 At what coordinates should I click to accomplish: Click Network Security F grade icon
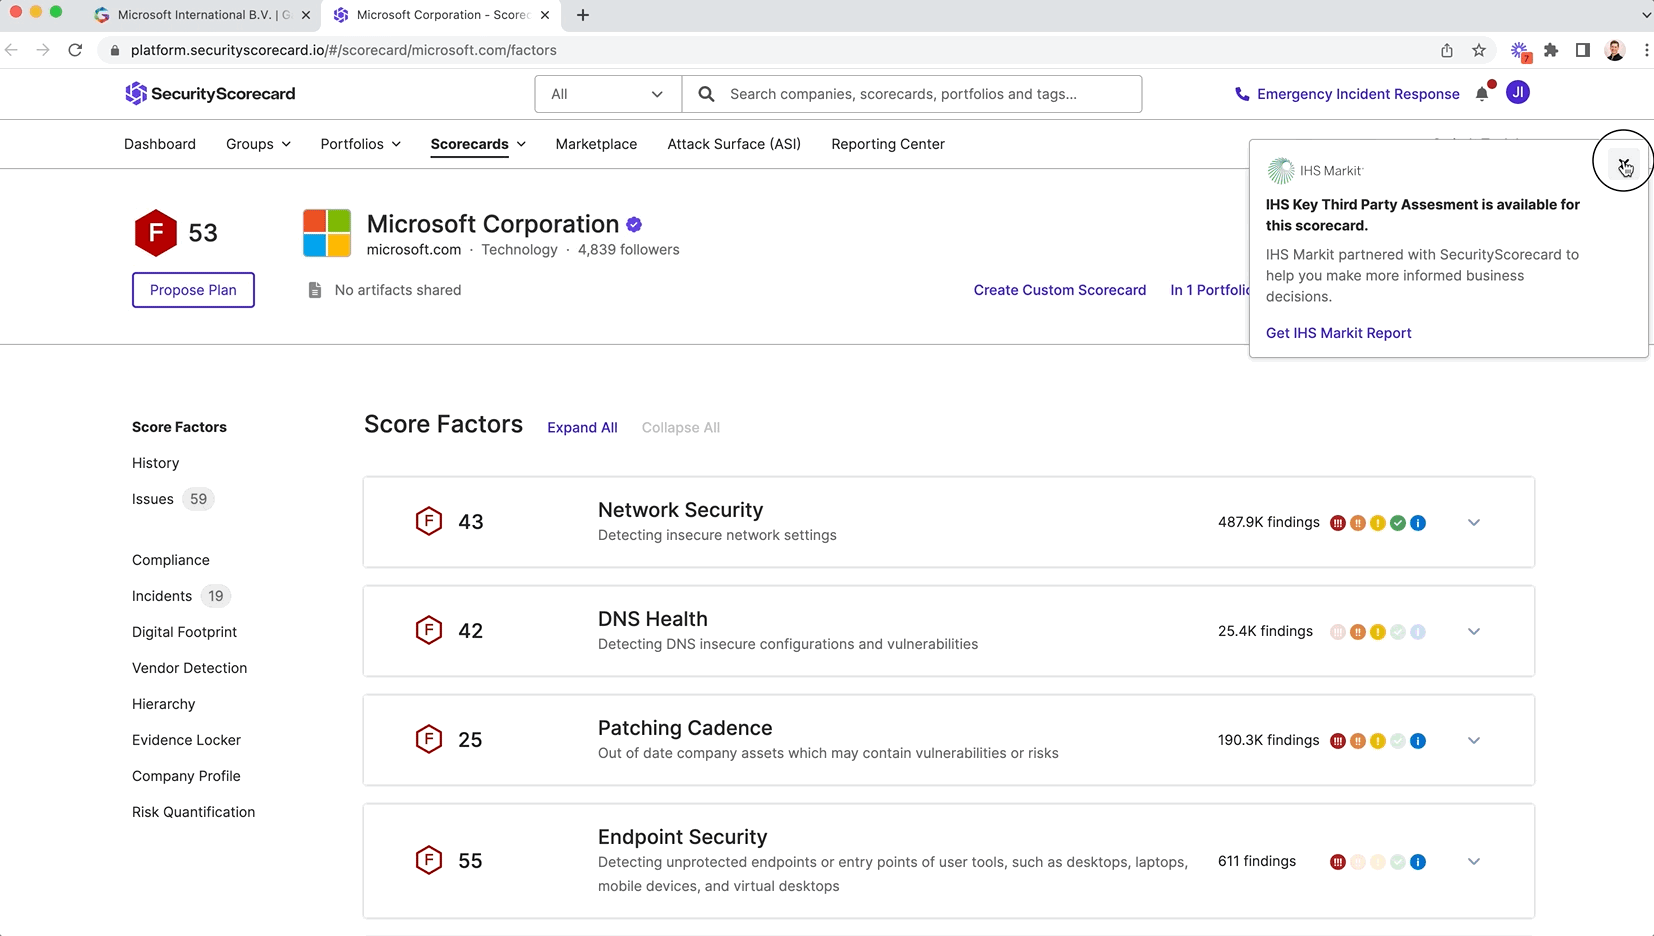click(429, 521)
